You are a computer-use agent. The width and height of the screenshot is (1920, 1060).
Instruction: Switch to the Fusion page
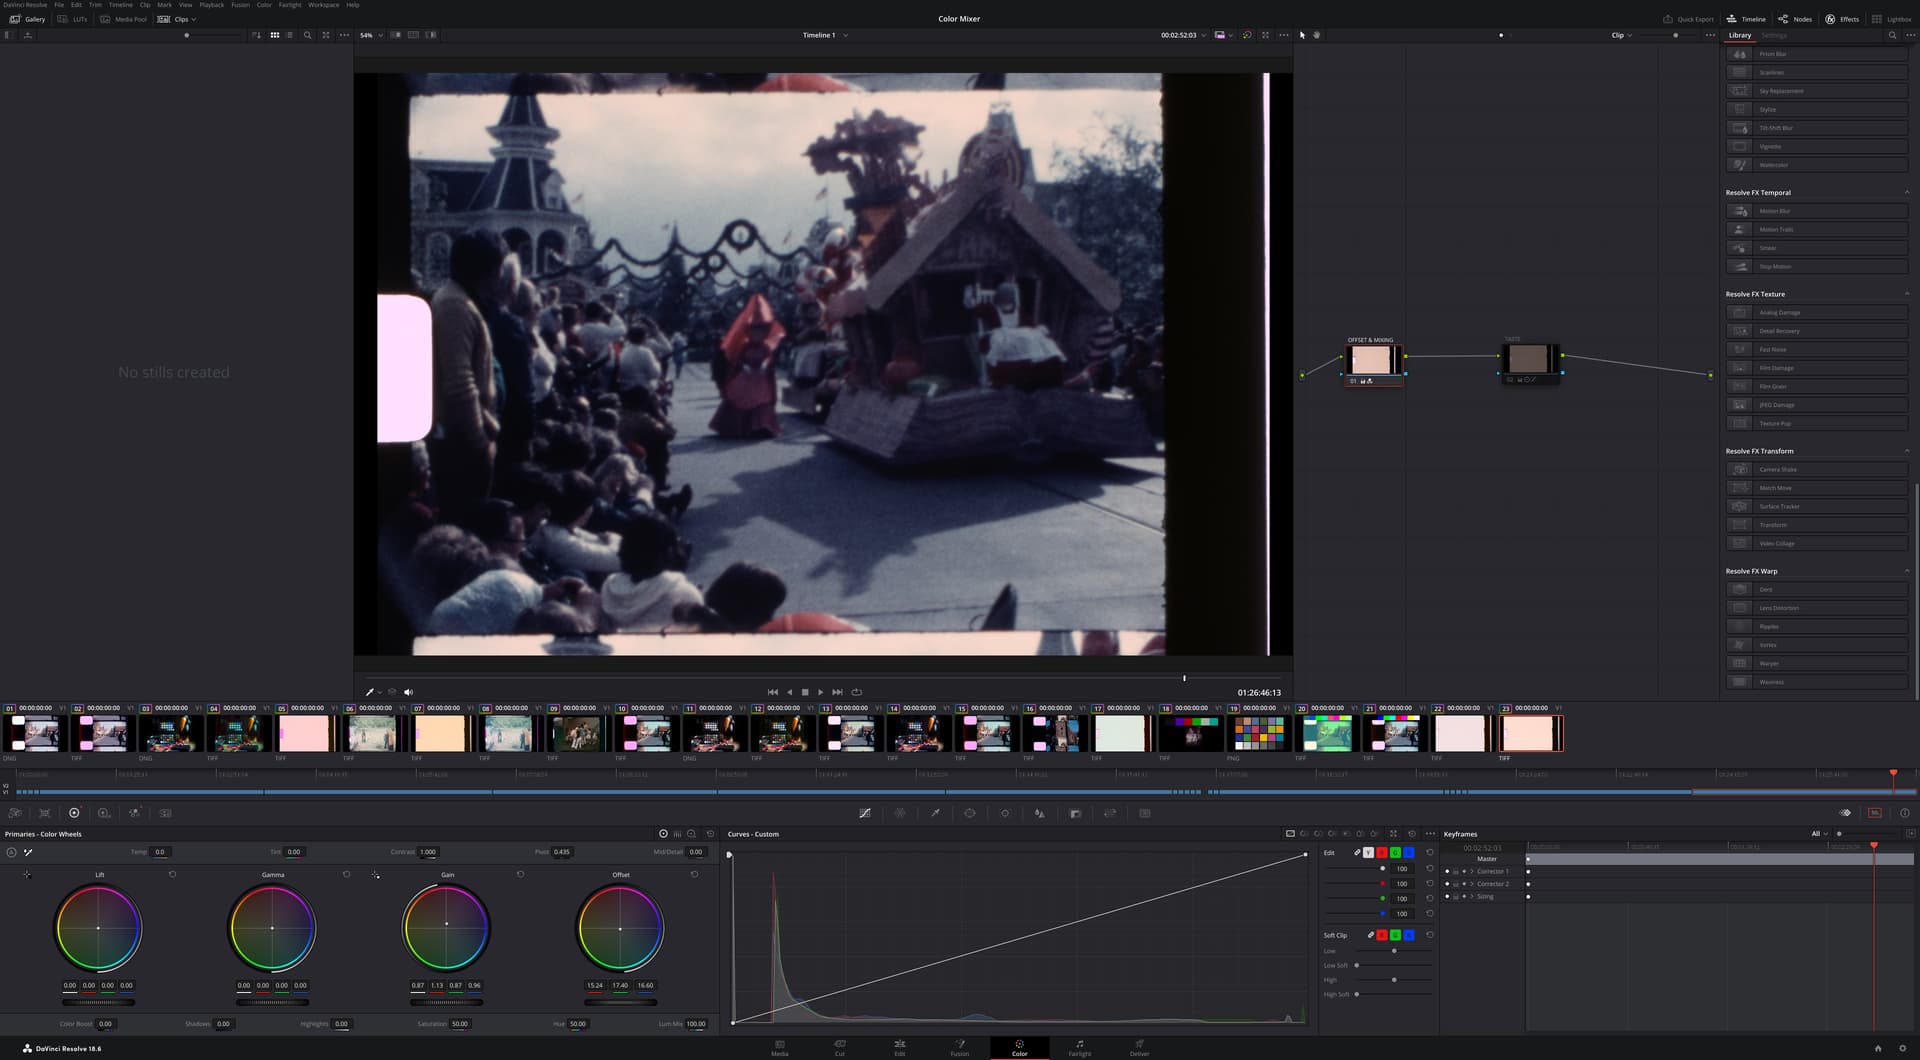click(x=959, y=1047)
